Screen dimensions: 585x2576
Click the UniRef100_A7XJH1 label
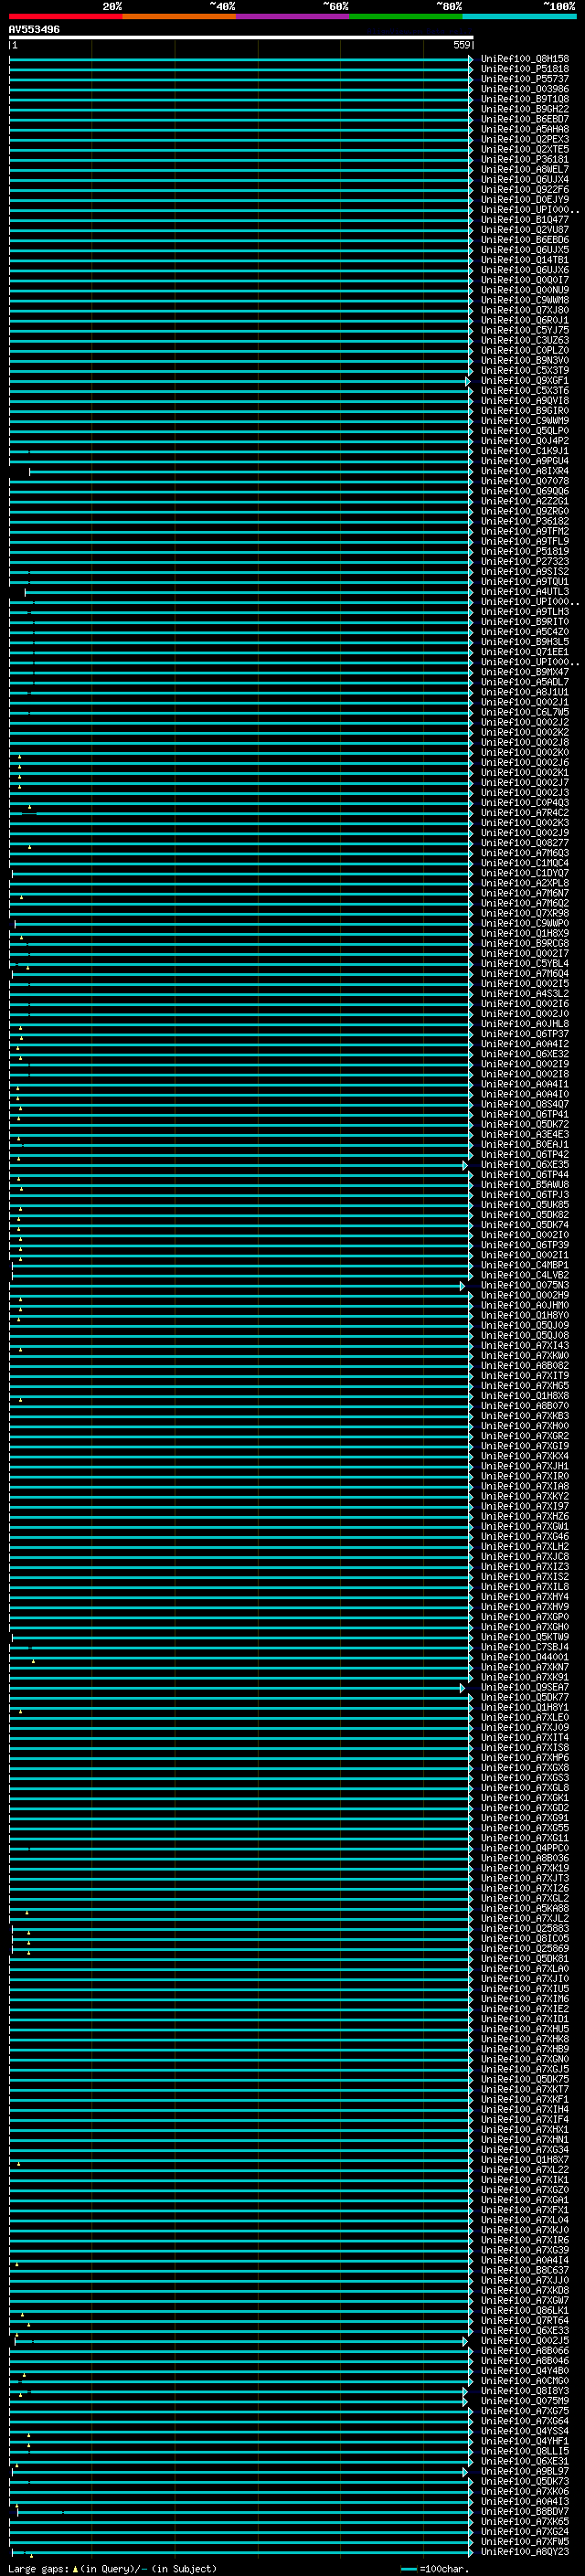pos(524,1466)
